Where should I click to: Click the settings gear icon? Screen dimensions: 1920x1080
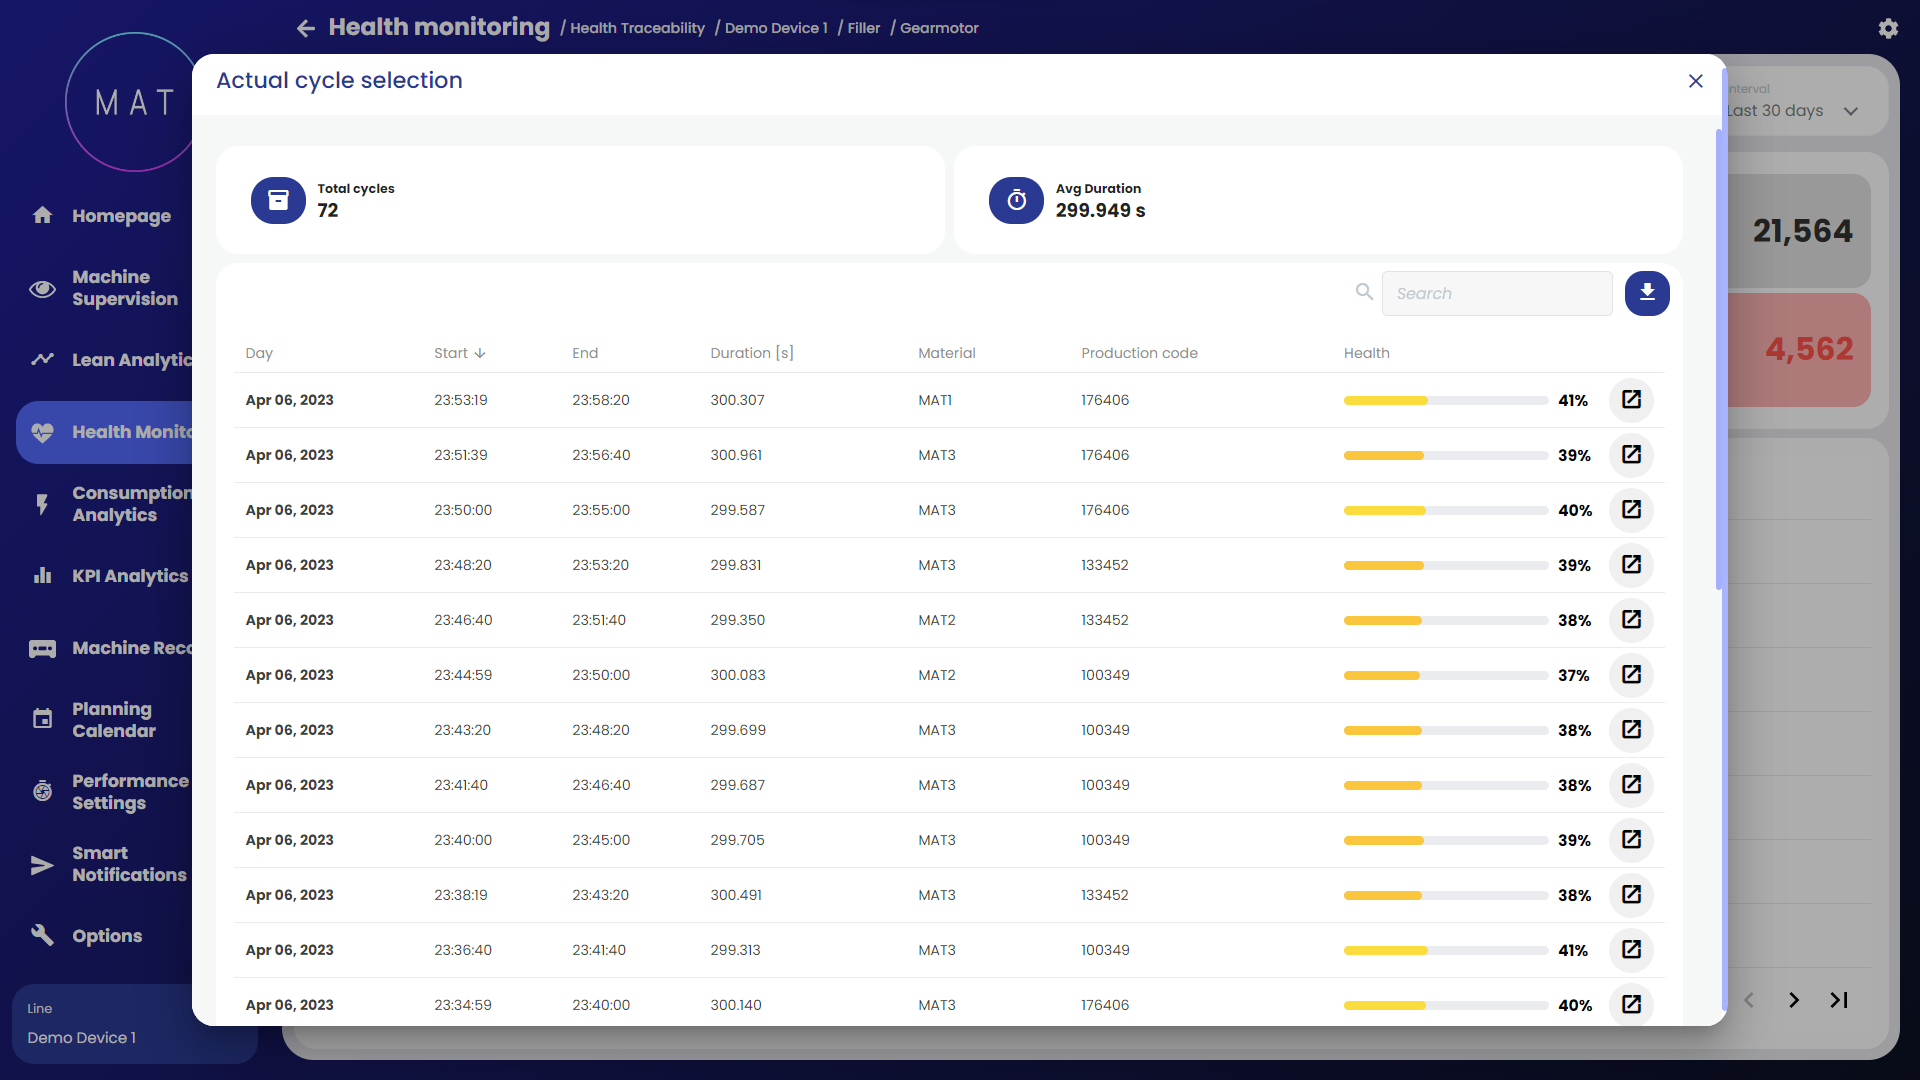click(x=1887, y=28)
